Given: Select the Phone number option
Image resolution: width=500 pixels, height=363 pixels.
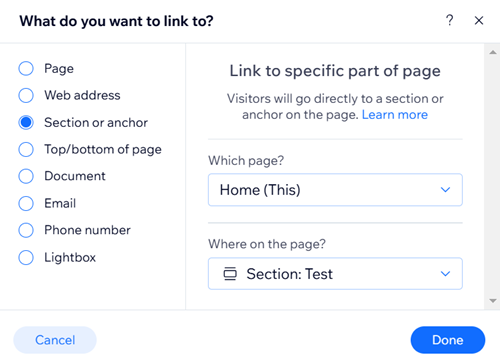Looking at the screenshot, I should pos(26,230).
